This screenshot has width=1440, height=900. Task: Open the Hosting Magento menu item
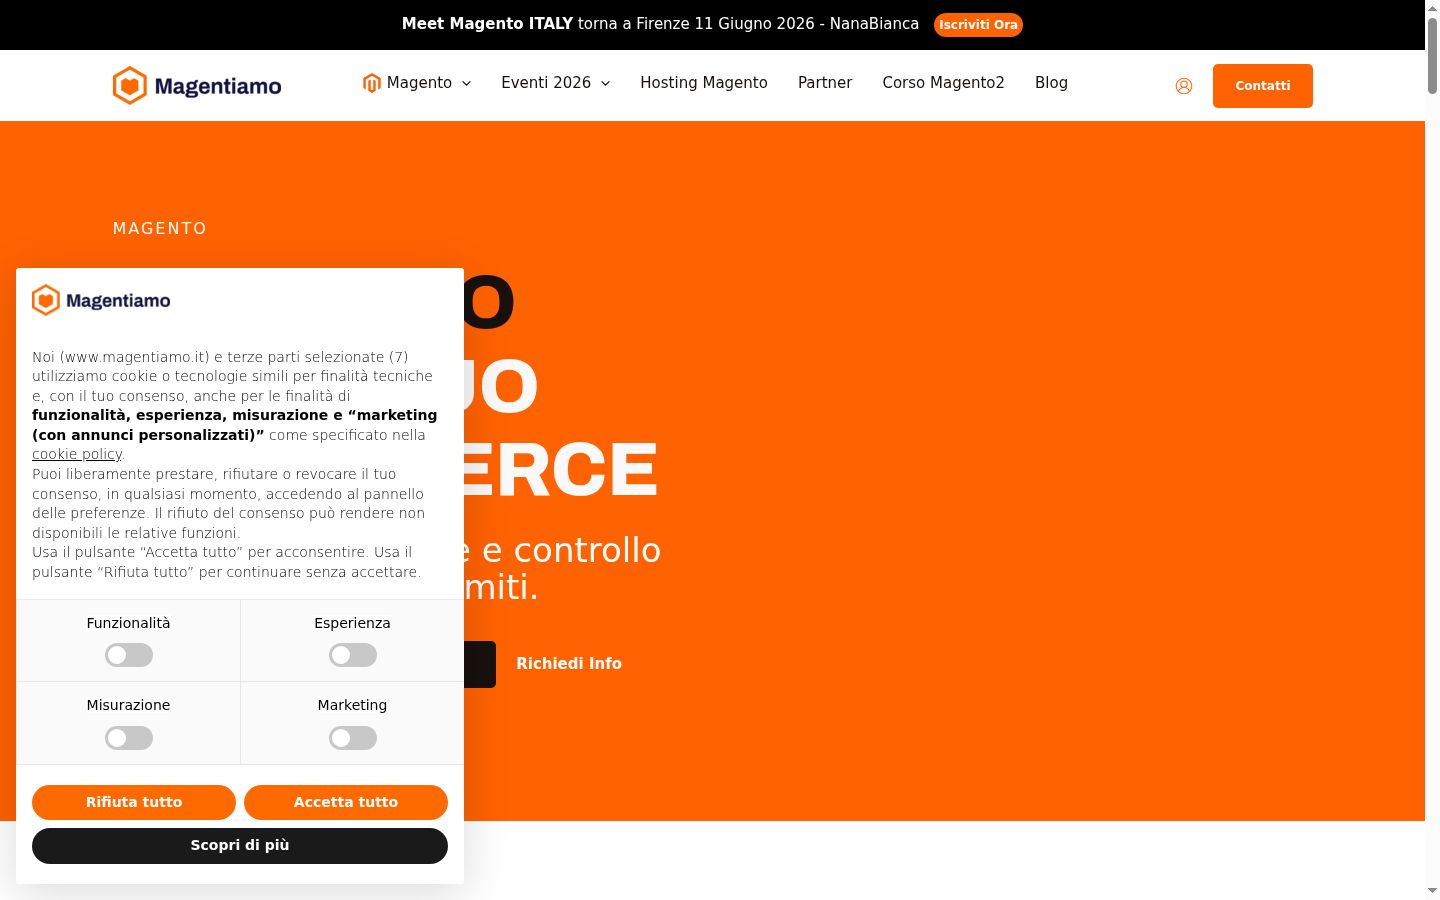704,83
